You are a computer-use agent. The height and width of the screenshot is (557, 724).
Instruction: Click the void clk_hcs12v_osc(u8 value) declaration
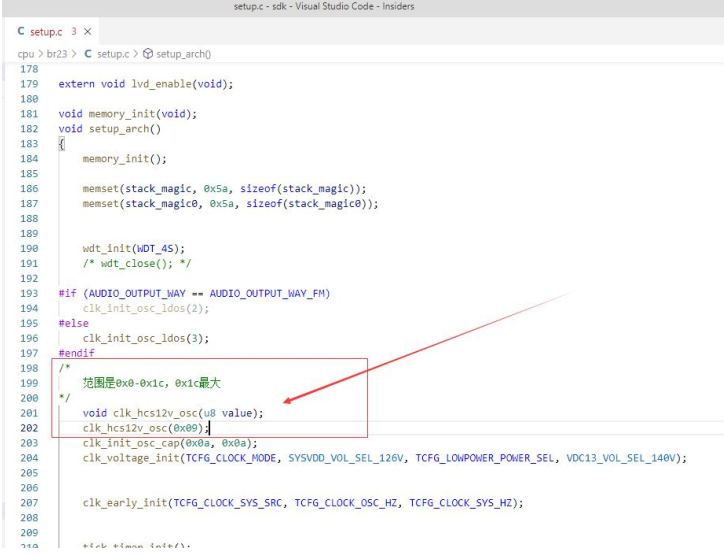[173, 413]
